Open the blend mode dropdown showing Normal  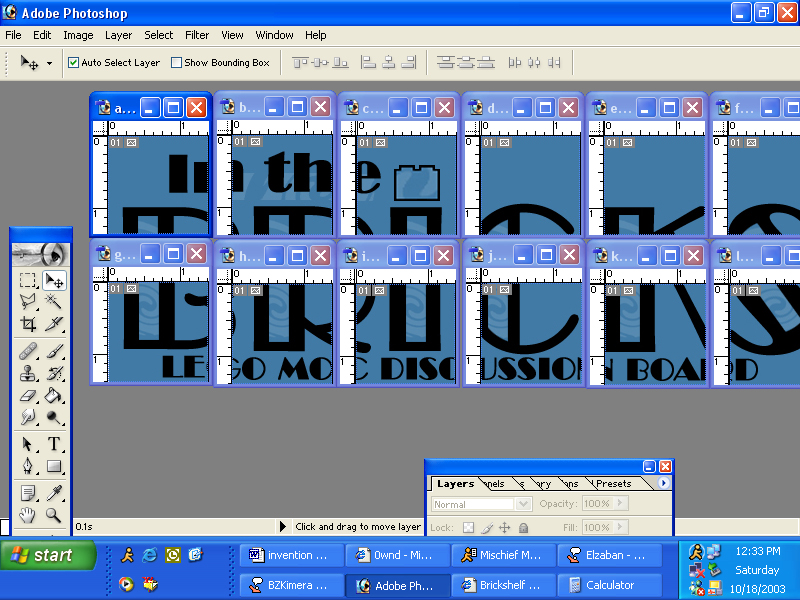[522, 504]
